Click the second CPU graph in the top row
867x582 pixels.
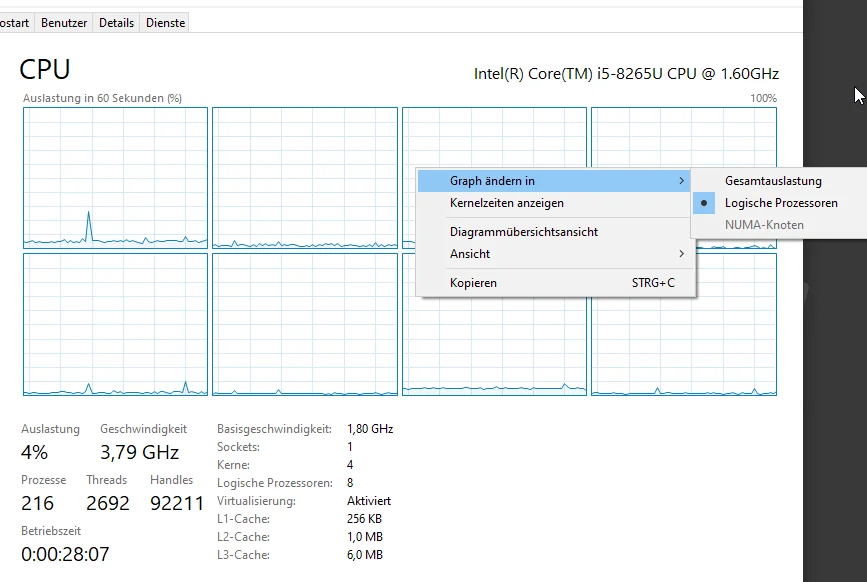[305, 178]
